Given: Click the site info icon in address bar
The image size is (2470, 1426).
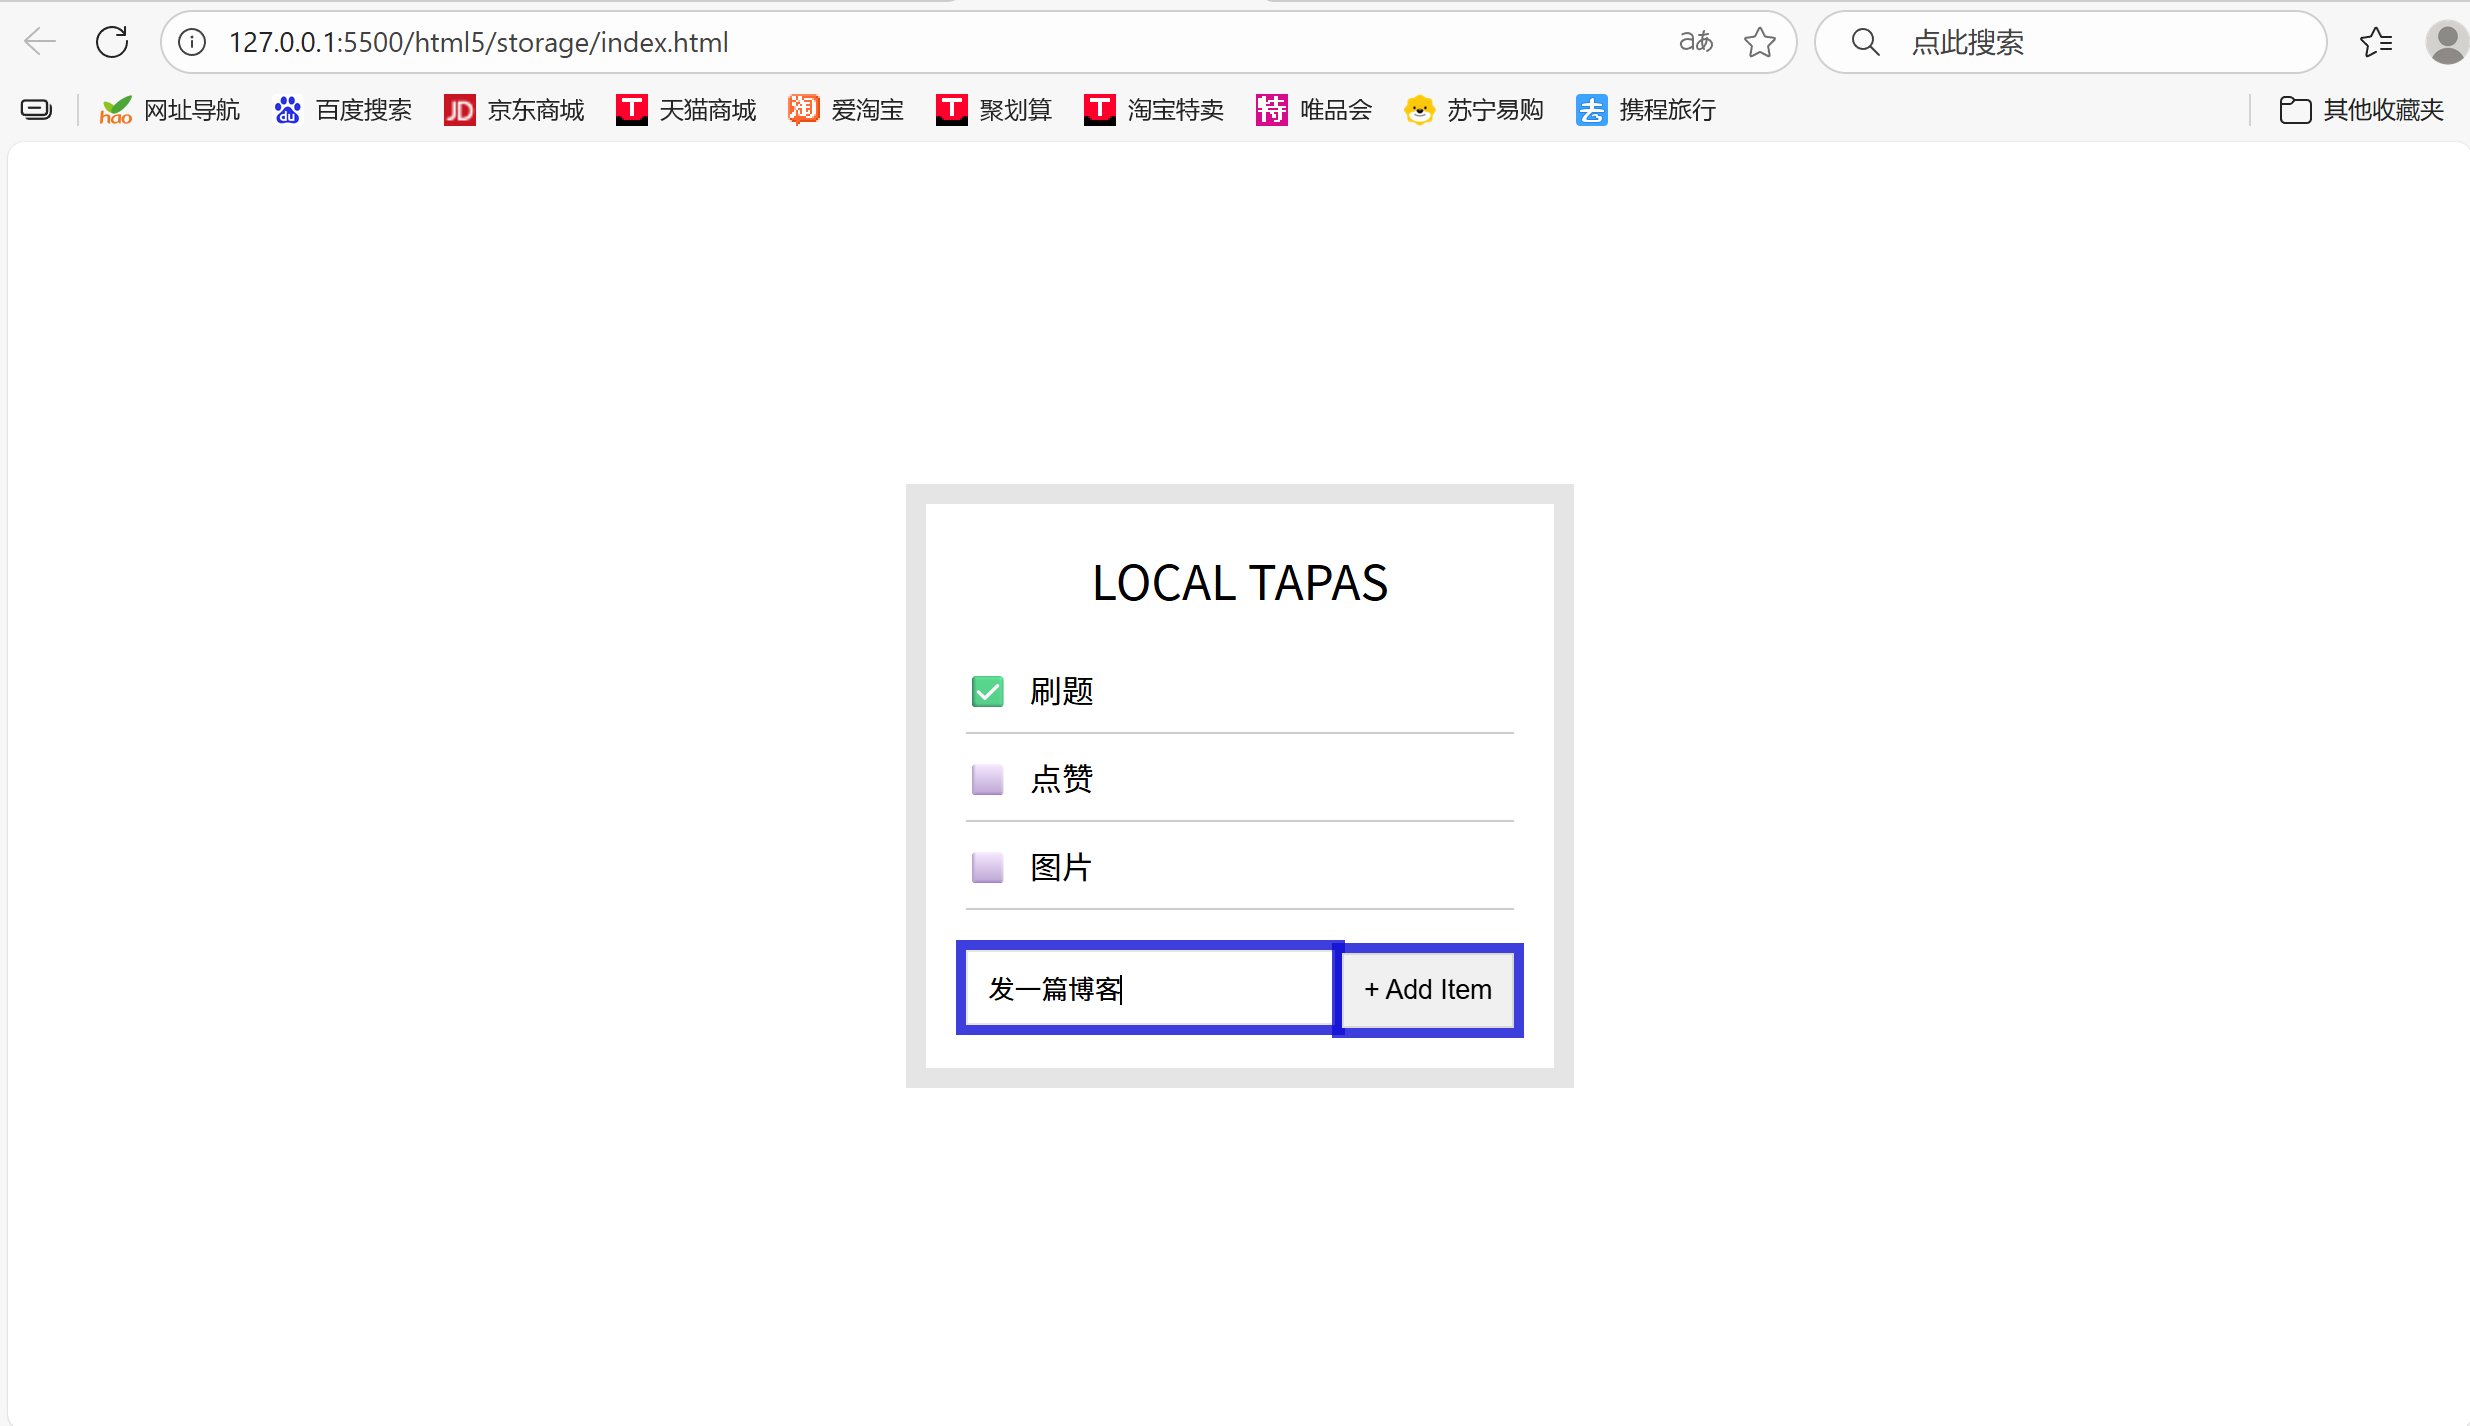Looking at the screenshot, I should point(192,42).
